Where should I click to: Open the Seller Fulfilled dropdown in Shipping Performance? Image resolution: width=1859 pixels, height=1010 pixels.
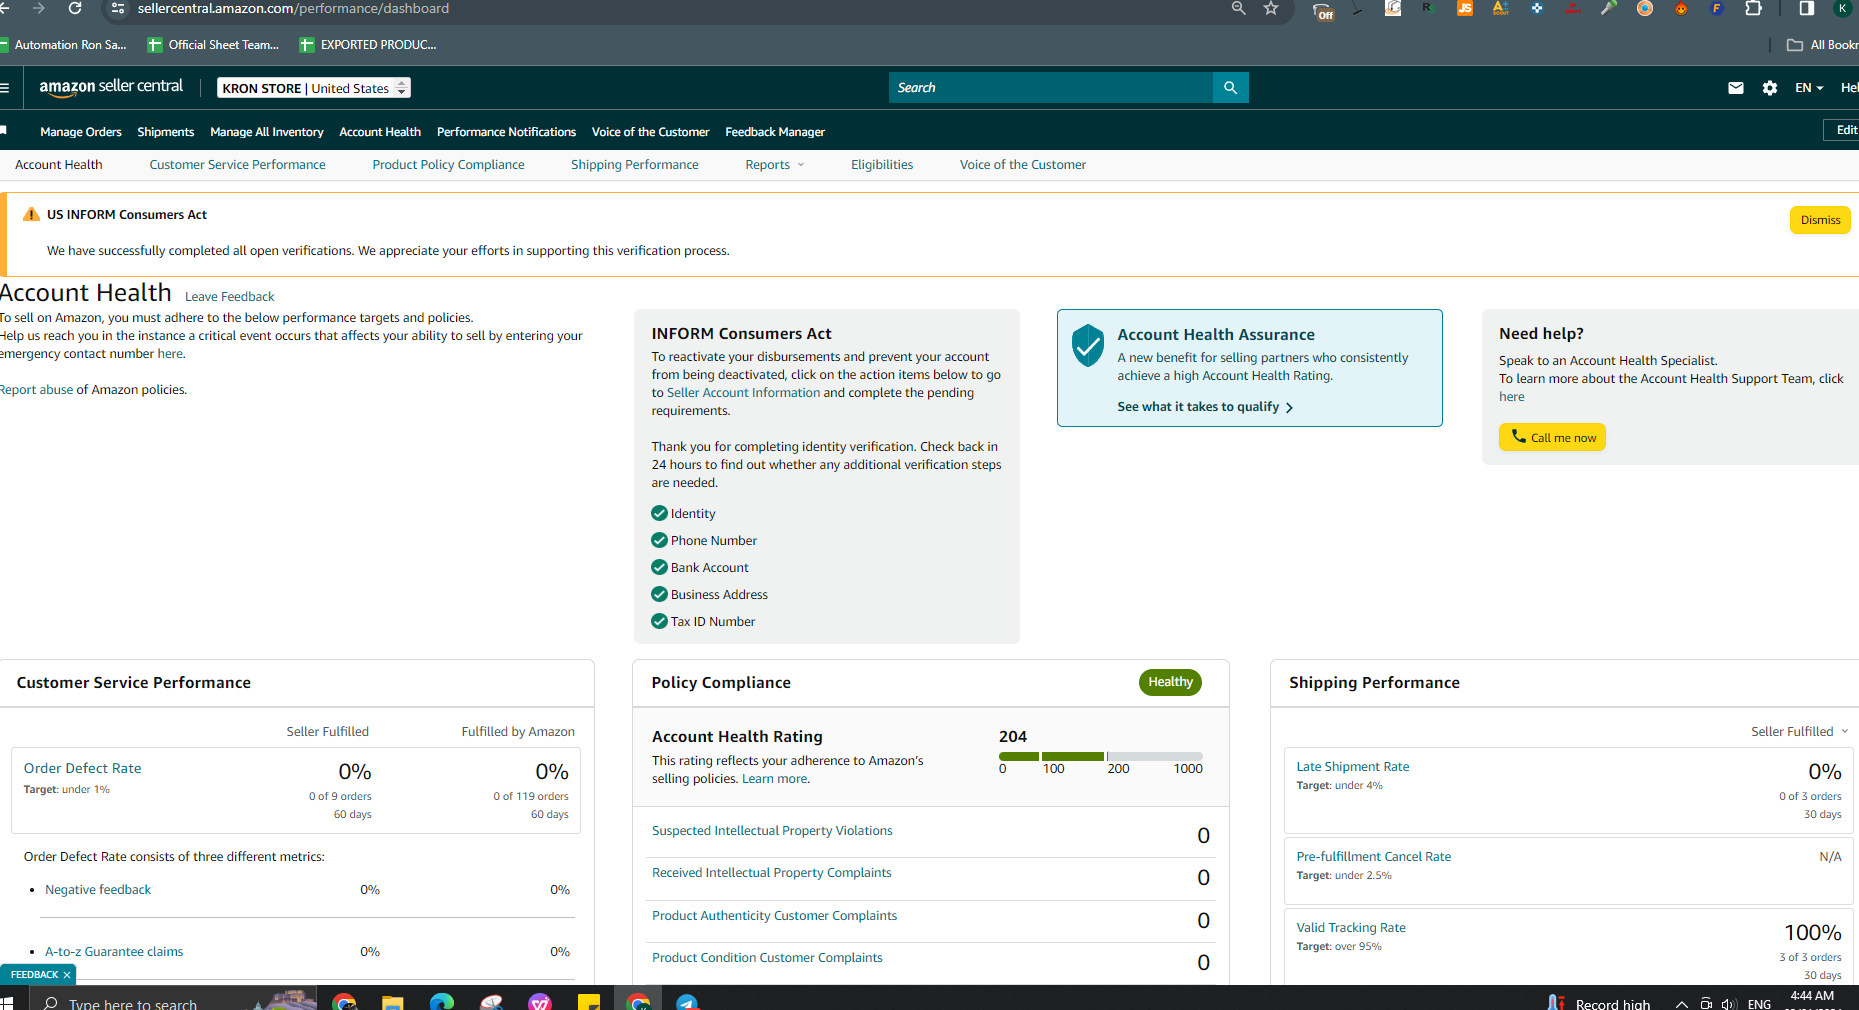tap(1800, 732)
